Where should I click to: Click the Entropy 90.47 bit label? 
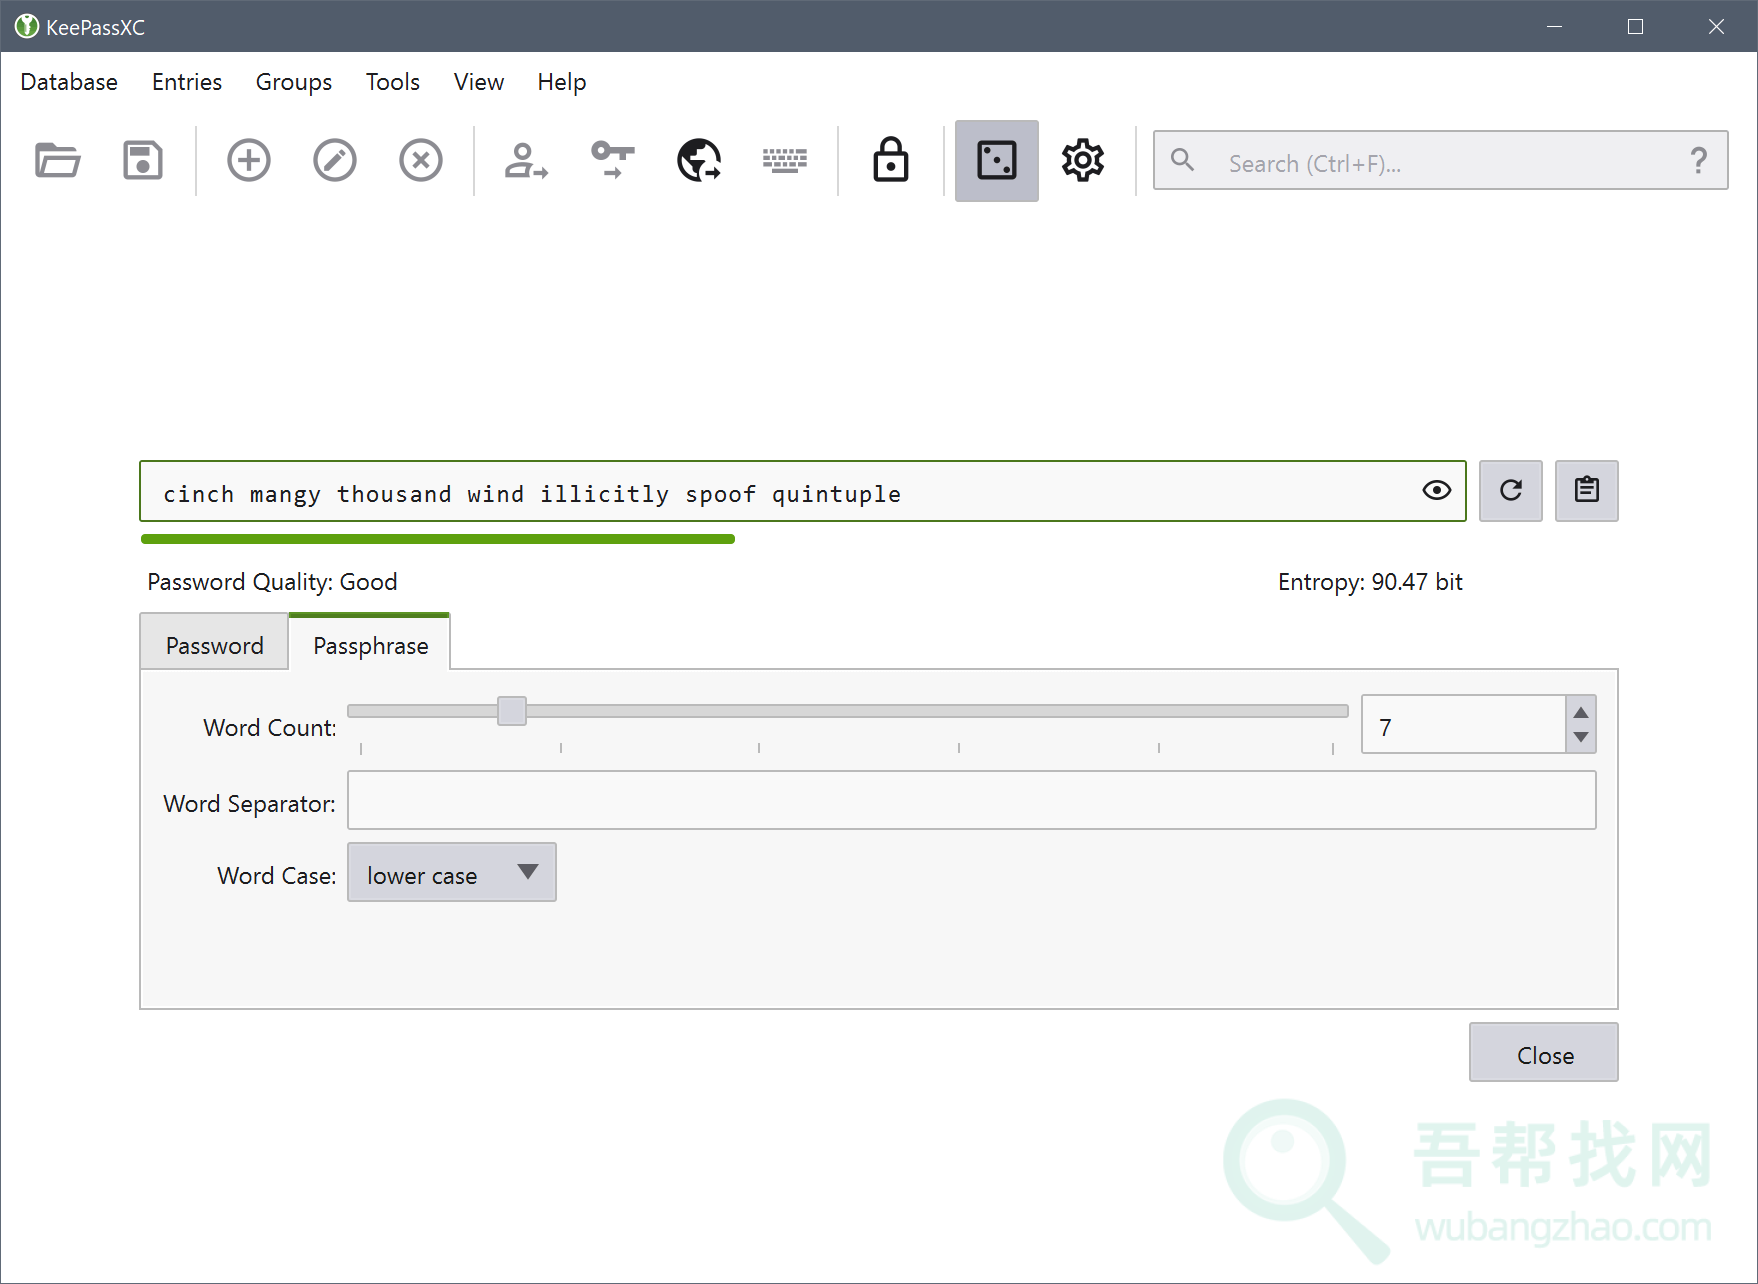click(1370, 582)
